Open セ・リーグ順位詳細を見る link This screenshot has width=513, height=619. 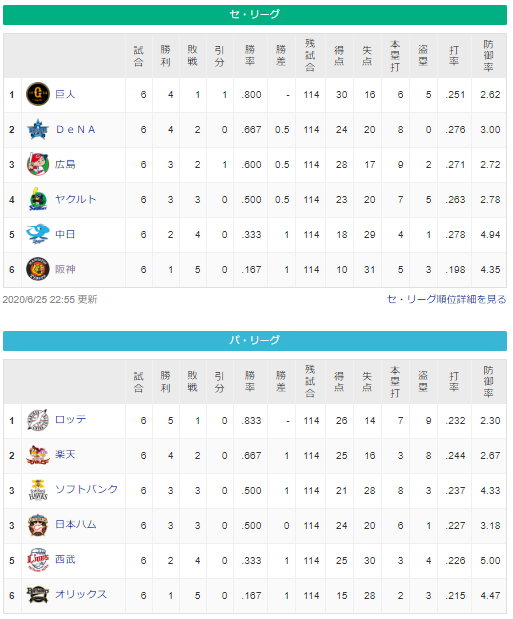tap(446, 299)
